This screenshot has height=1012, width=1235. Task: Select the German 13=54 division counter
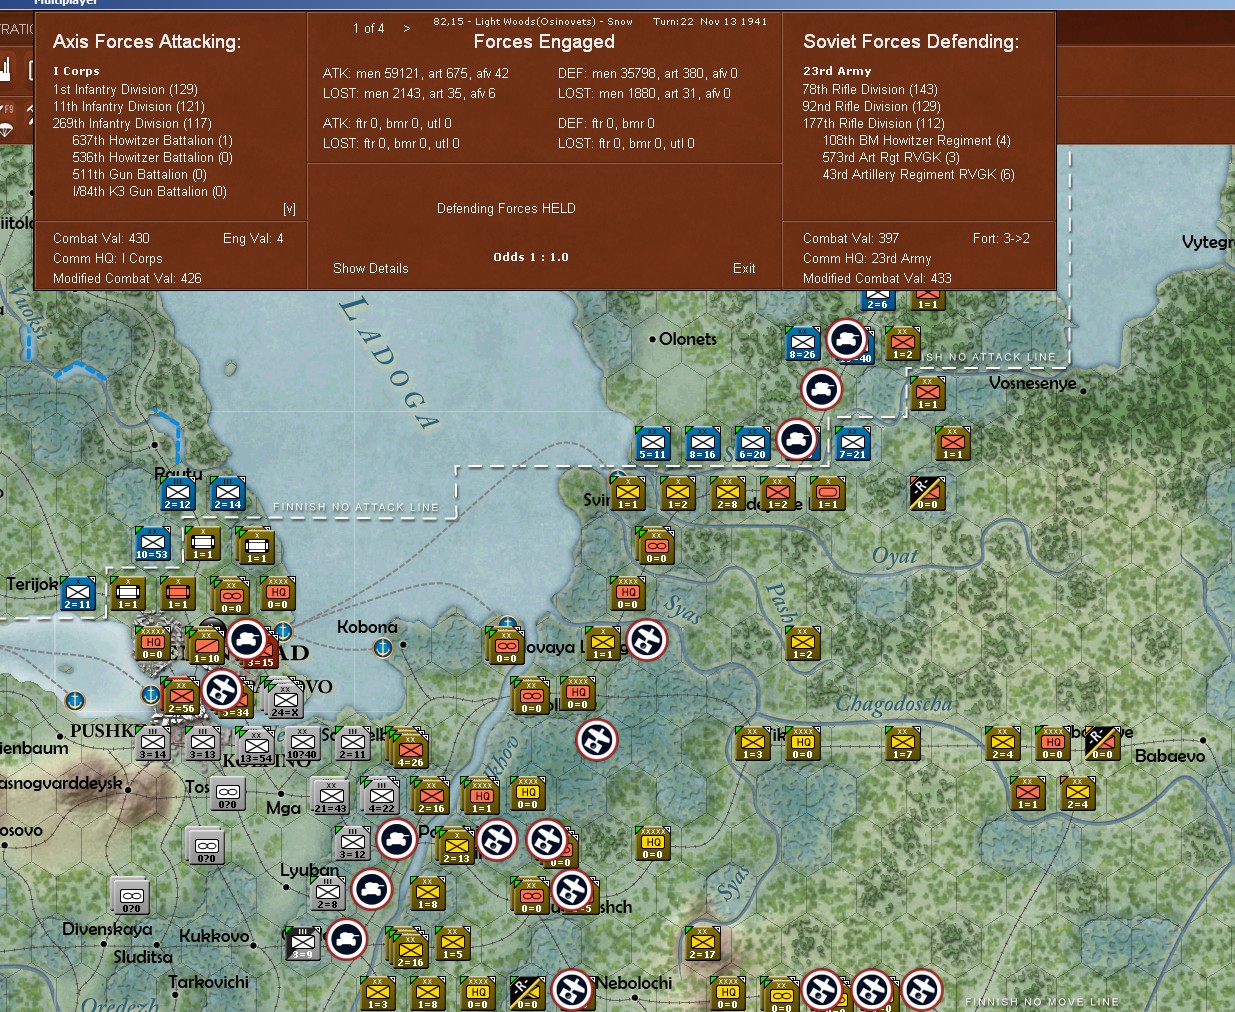(x=256, y=747)
